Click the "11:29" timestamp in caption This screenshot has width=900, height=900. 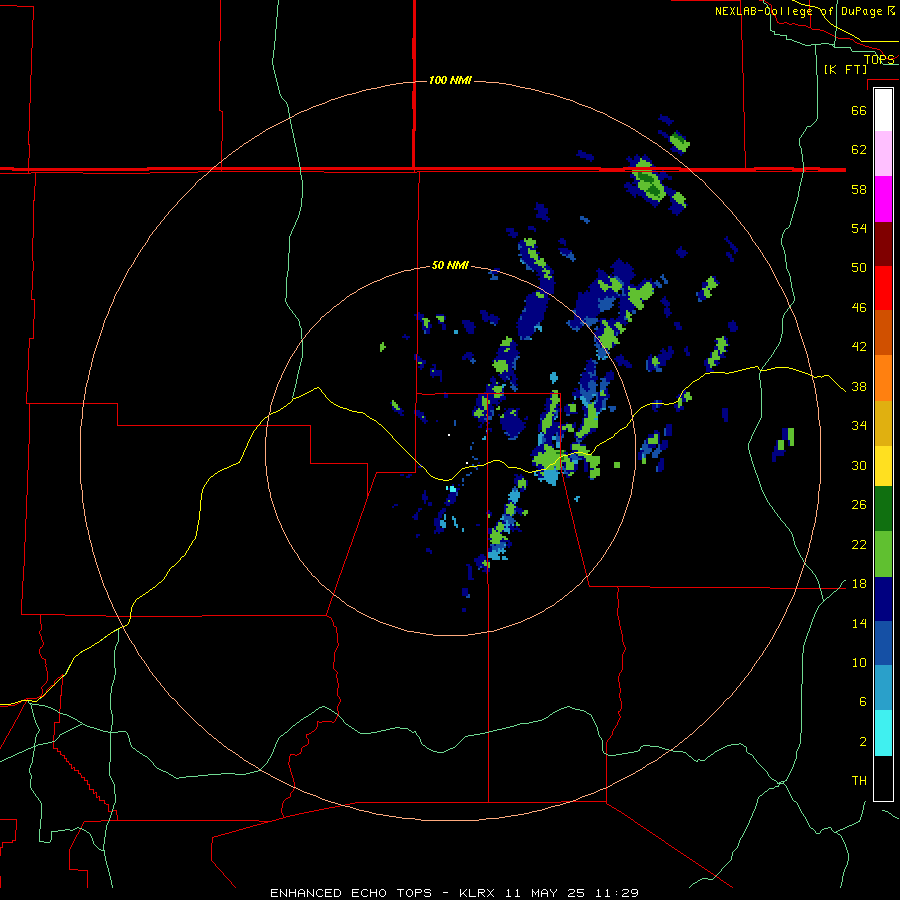pyautogui.click(x=615, y=893)
